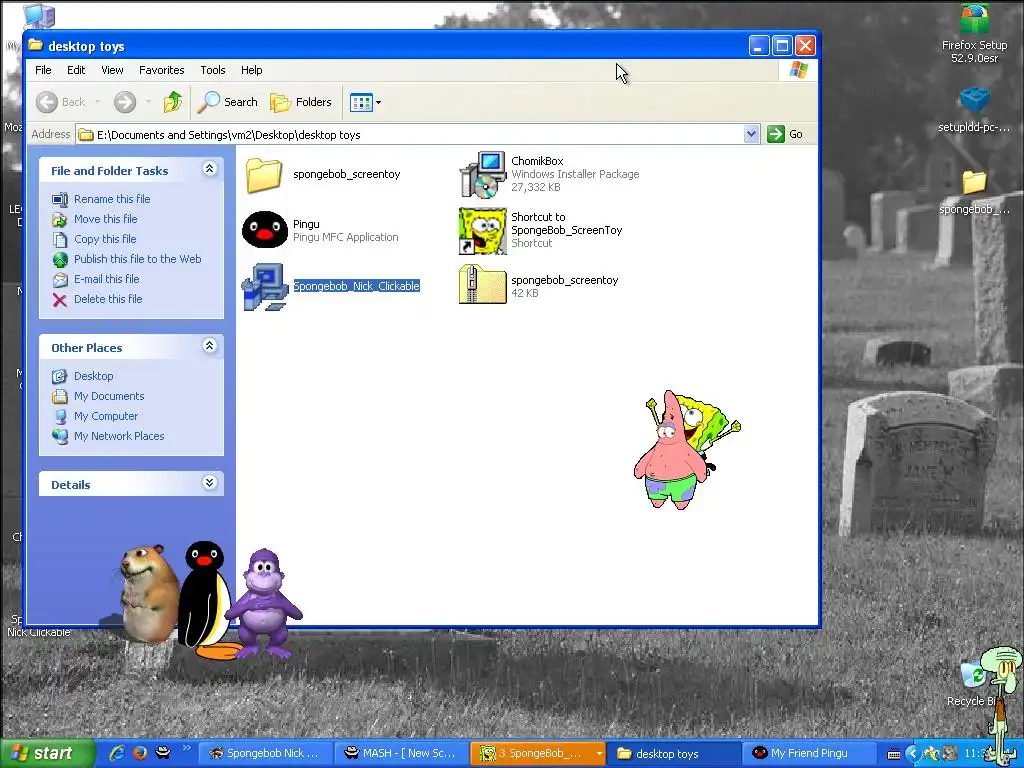
Task: Switch to desktop toys taskbar button
Action: click(x=674, y=753)
